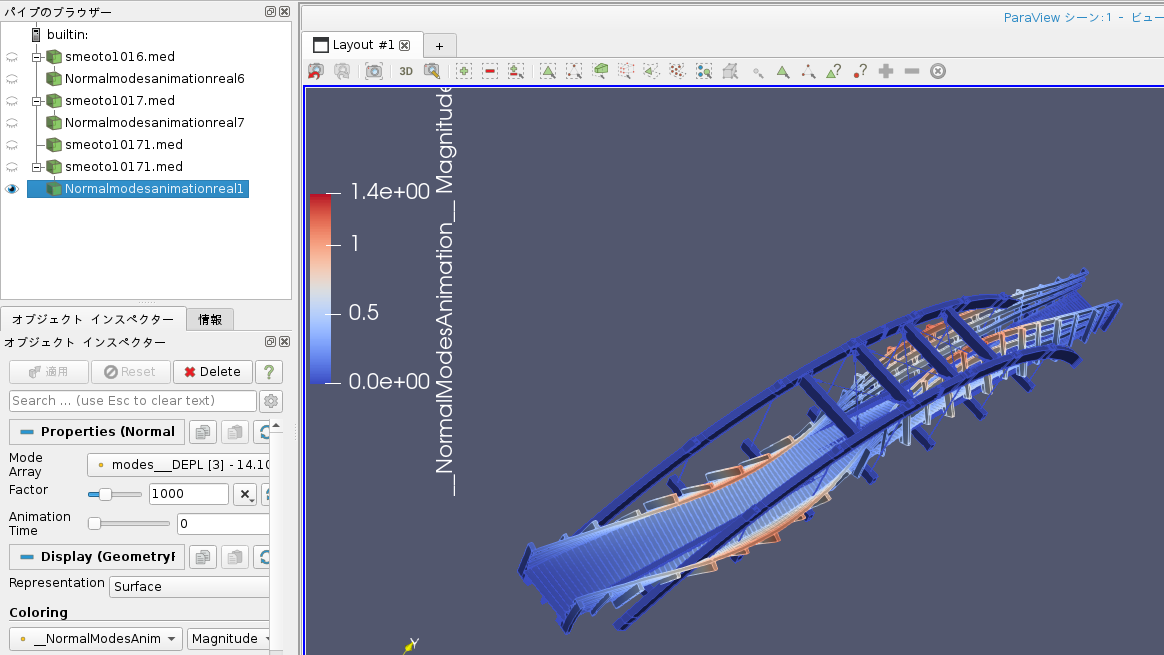The width and height of the screenshot is (1164, 655).
Task: Click the green help question mark button
Action: (x=268, y=372)
